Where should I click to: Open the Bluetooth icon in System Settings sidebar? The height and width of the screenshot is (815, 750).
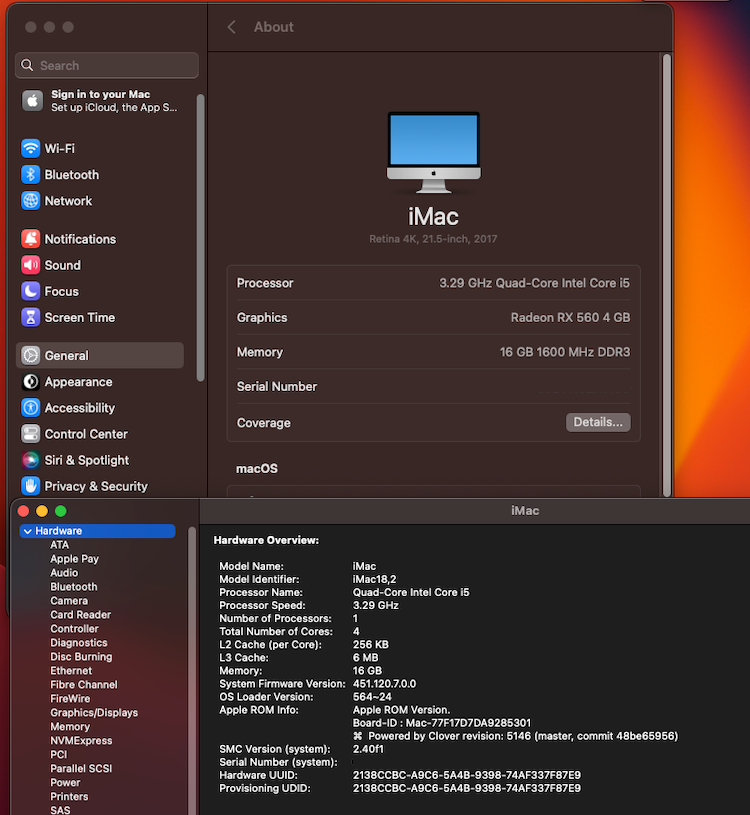(31, 175)
